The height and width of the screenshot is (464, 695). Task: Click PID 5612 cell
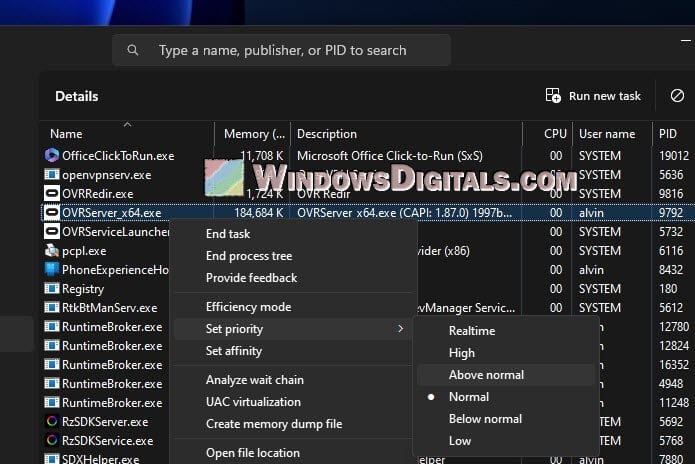(671, 308)
